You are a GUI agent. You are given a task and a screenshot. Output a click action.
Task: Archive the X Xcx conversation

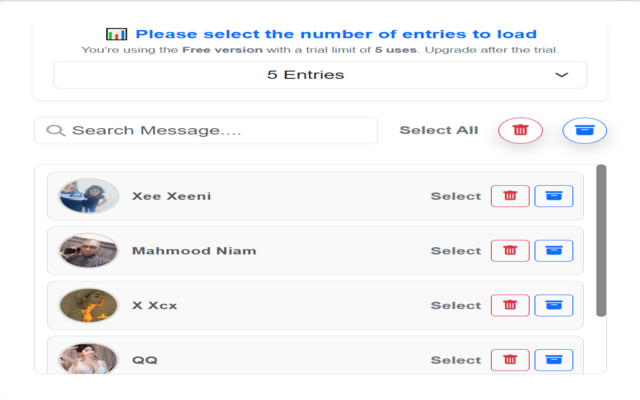[x=554, y=305]
